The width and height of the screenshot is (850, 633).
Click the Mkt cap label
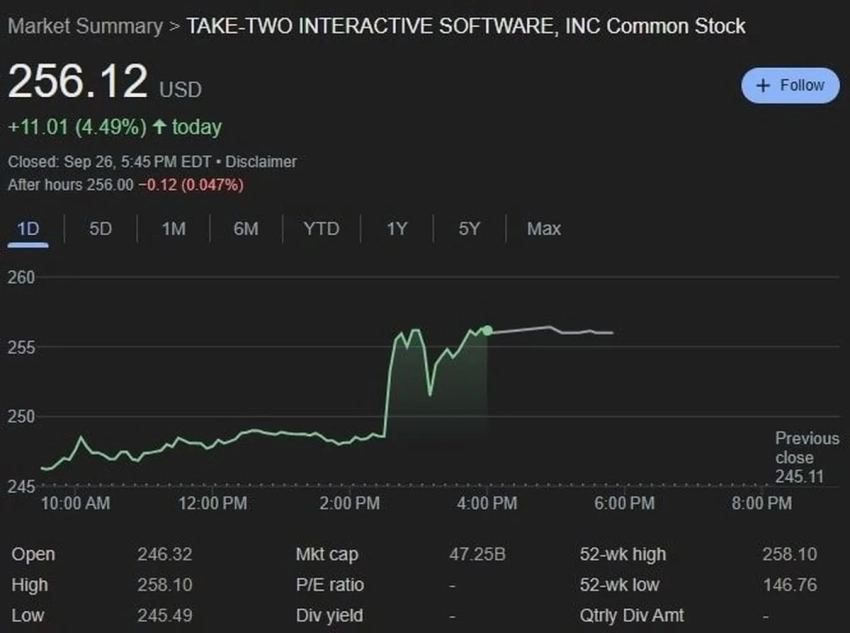tap(326, 554)
